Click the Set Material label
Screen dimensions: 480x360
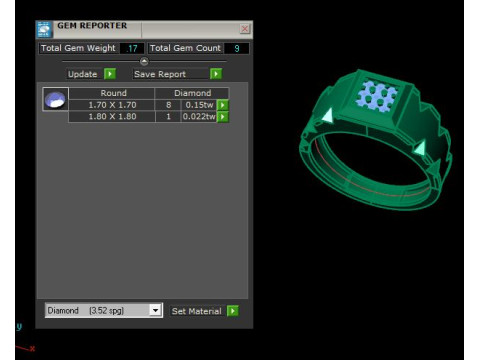click(x=196, y=311)
